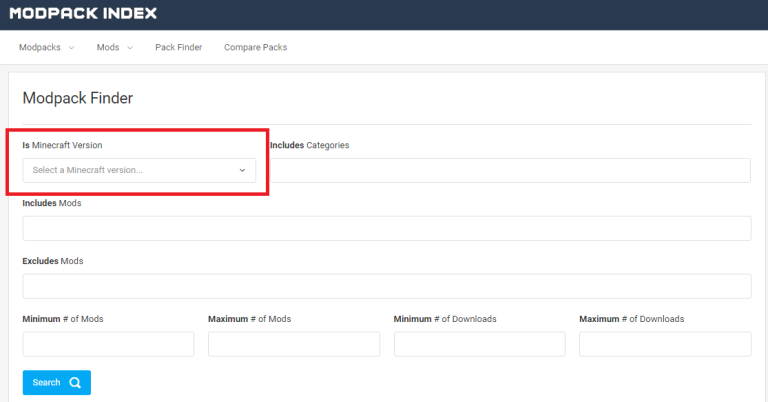This screenshot has width=768, height=402.
Task: Focus the Excludes Mods field
Action: tap(387, 286)
